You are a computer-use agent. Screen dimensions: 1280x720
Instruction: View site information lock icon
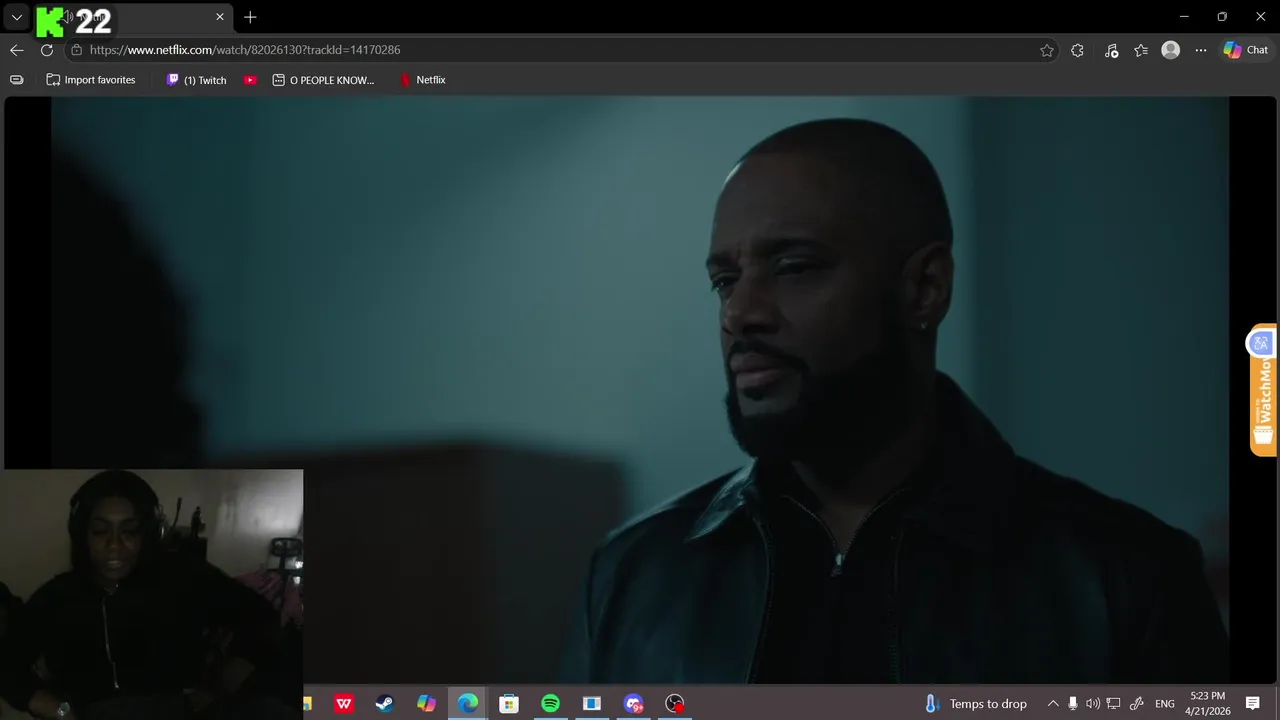(x=76, y=50)
